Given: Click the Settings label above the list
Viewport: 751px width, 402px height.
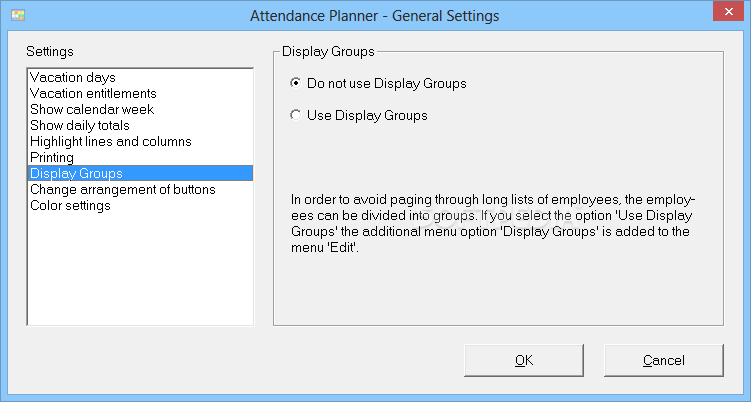Looking at the screenshot, I should (x=50, y=51).
